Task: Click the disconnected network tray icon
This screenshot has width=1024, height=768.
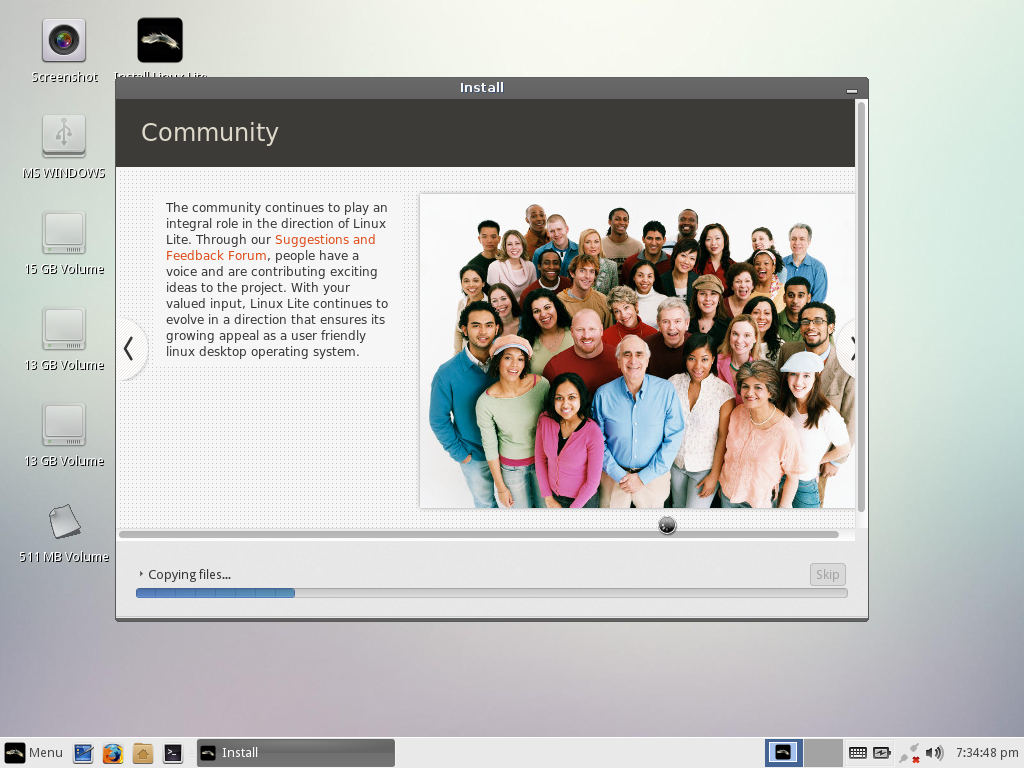Action: point(910,753)
